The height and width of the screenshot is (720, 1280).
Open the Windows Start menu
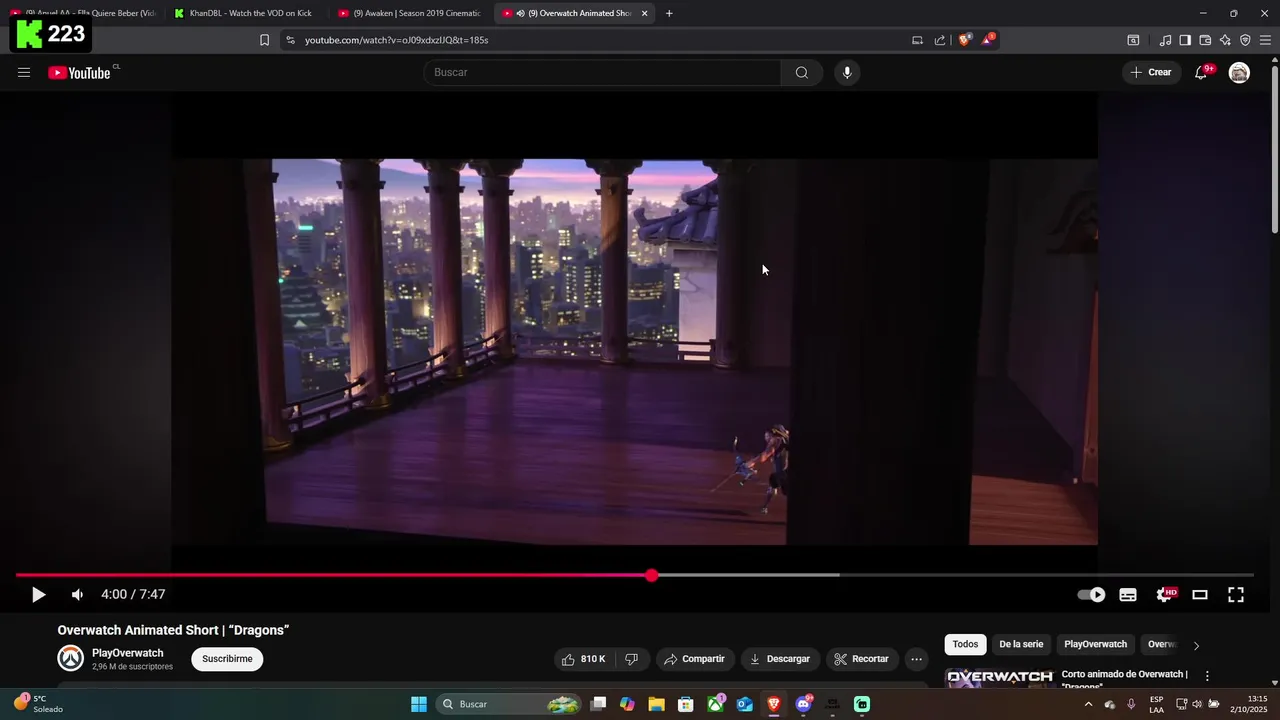tap(419, 704)
